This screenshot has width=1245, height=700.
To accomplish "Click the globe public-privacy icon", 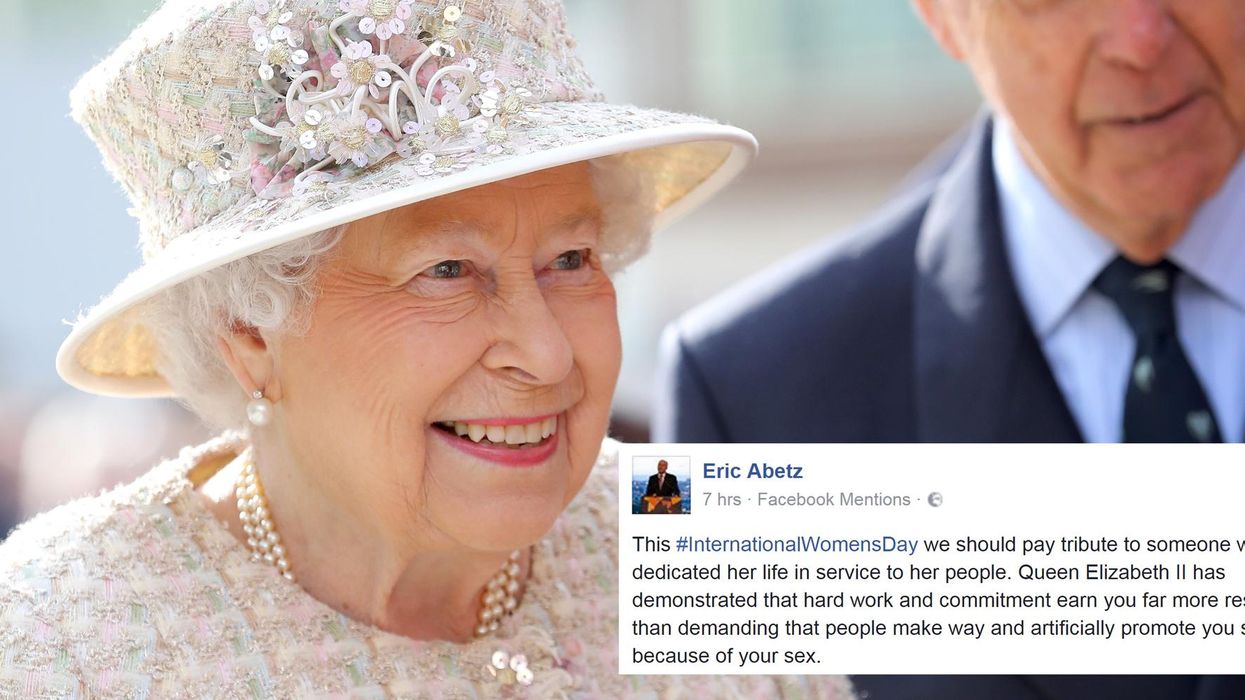I will [x=935, y=499].
